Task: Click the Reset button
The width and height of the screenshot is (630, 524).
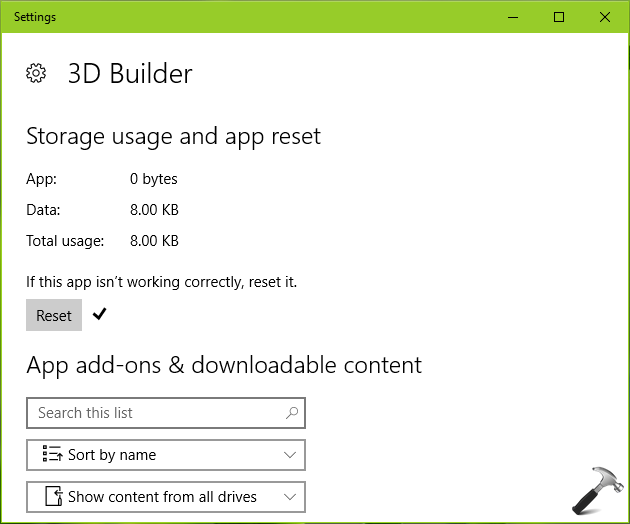Action: [x=54, y=315]
